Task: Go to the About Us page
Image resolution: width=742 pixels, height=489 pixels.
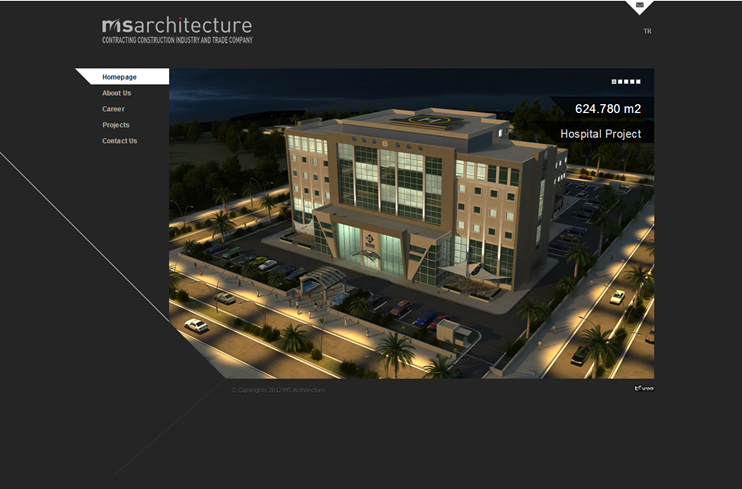Action: click(x=116, y=93)
